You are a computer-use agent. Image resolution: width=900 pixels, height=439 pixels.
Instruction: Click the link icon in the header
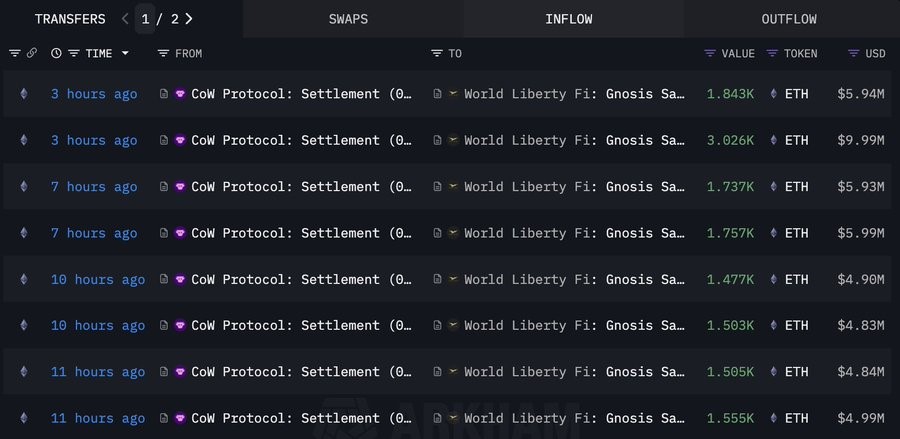click(32, 53)
